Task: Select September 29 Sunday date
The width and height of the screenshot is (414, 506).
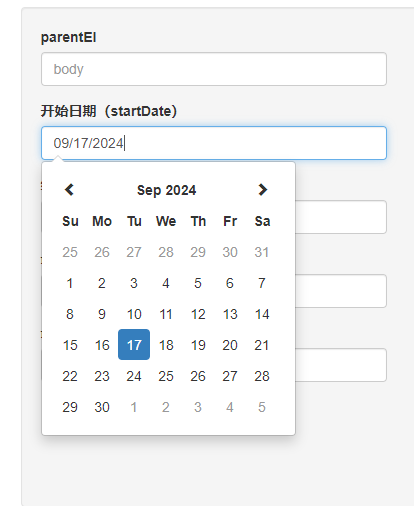Action: pyautogui.click(x=70, y=407)
